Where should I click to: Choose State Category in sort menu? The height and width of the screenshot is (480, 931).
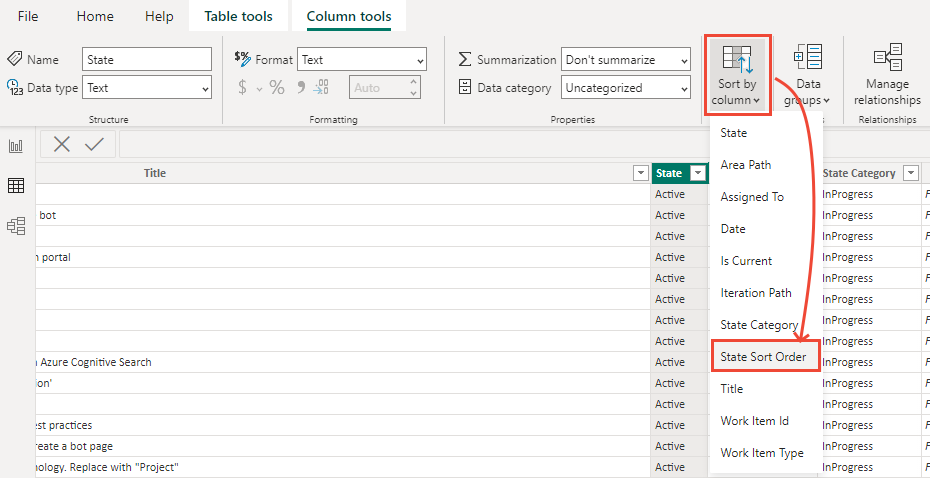tap(766, 325)
